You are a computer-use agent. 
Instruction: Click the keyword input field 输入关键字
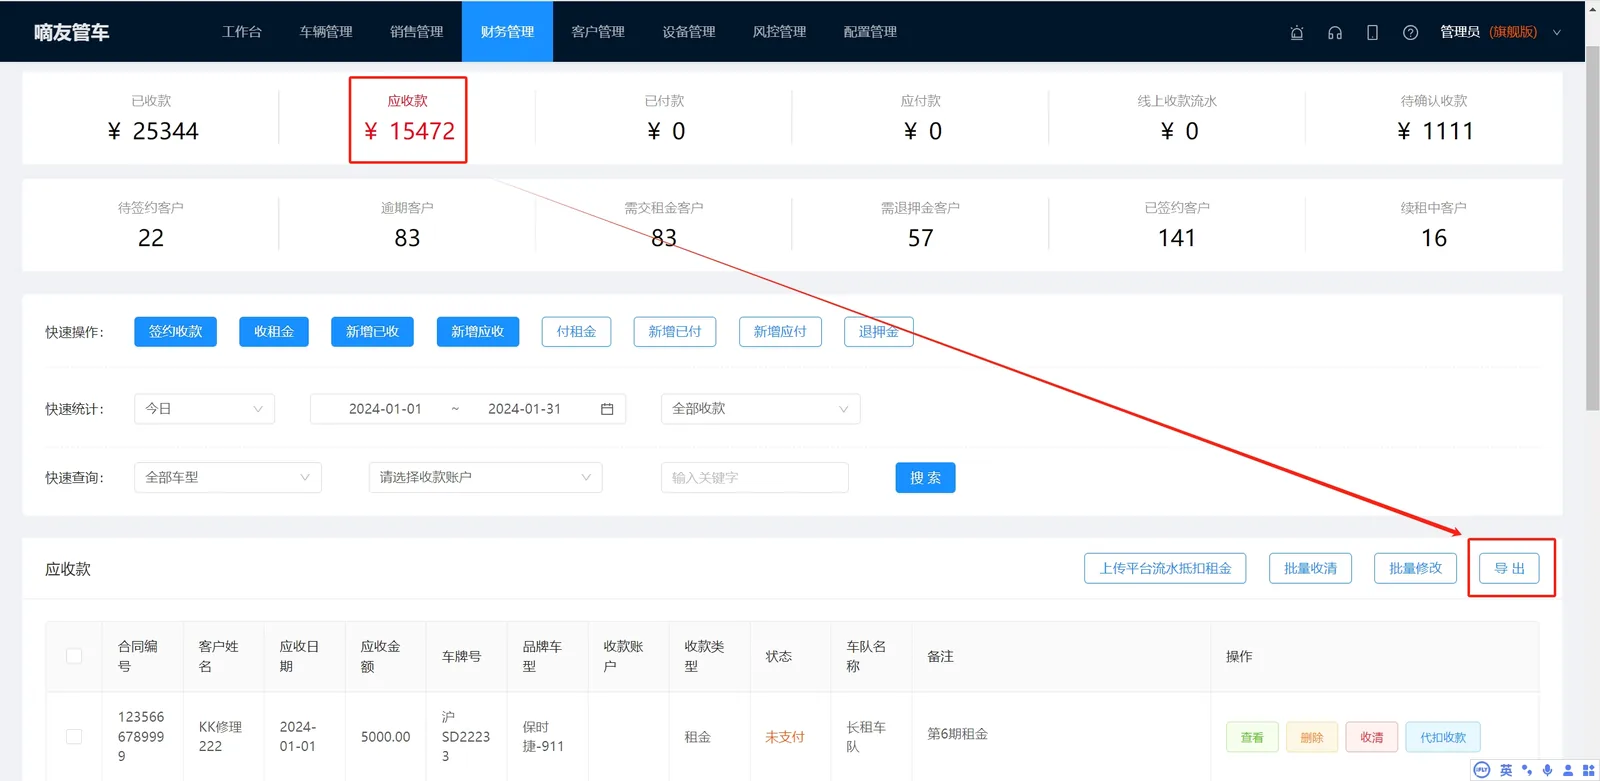tap(755, 477)
